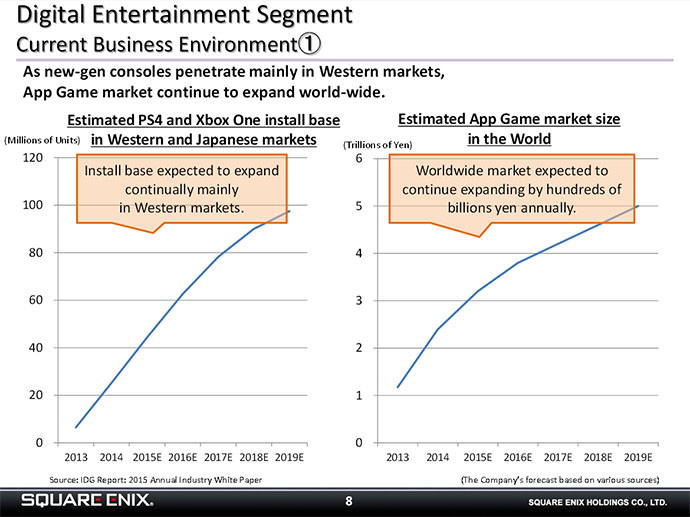The width and height of the screenshot is (690, 517).
Task: Click the callout "Install base expected to expand continually mainly in Western markets."
Action: tap(182, 189)
